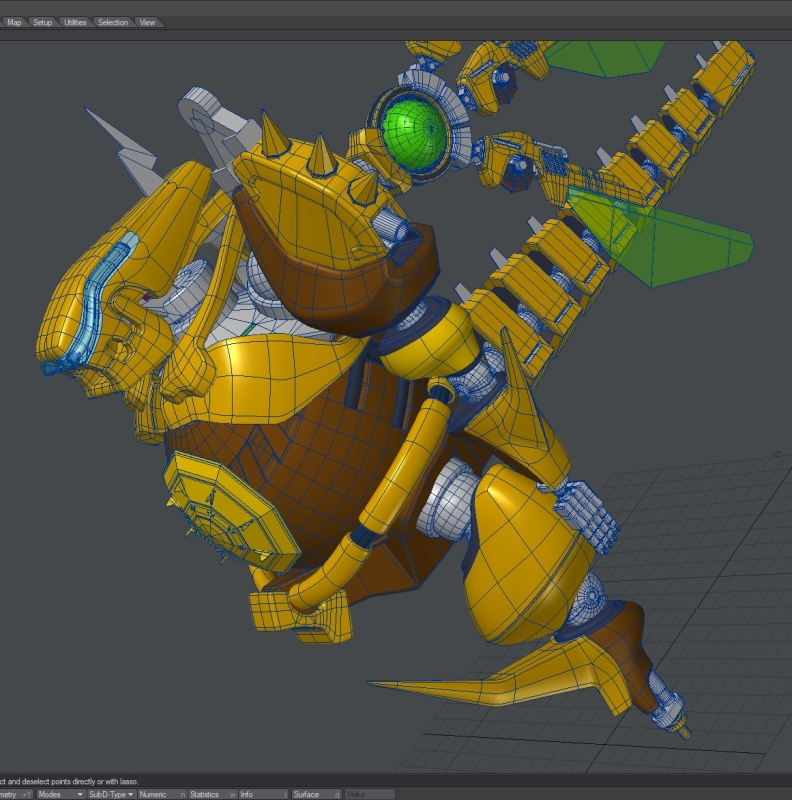Open the Surface editor button
The image size is (792, 800).
tap(314, 794)
